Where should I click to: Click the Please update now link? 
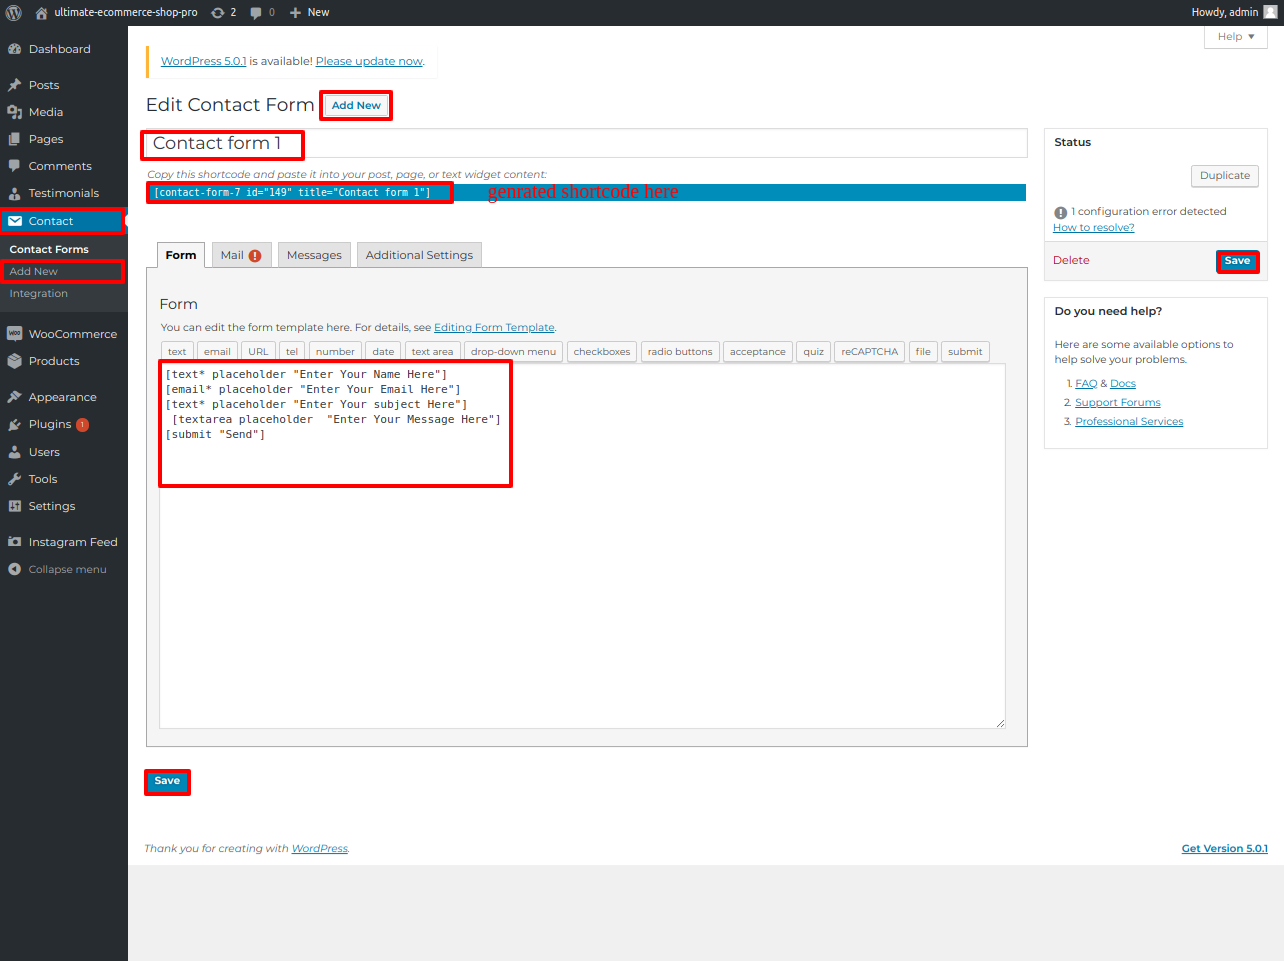coord(369,61)
